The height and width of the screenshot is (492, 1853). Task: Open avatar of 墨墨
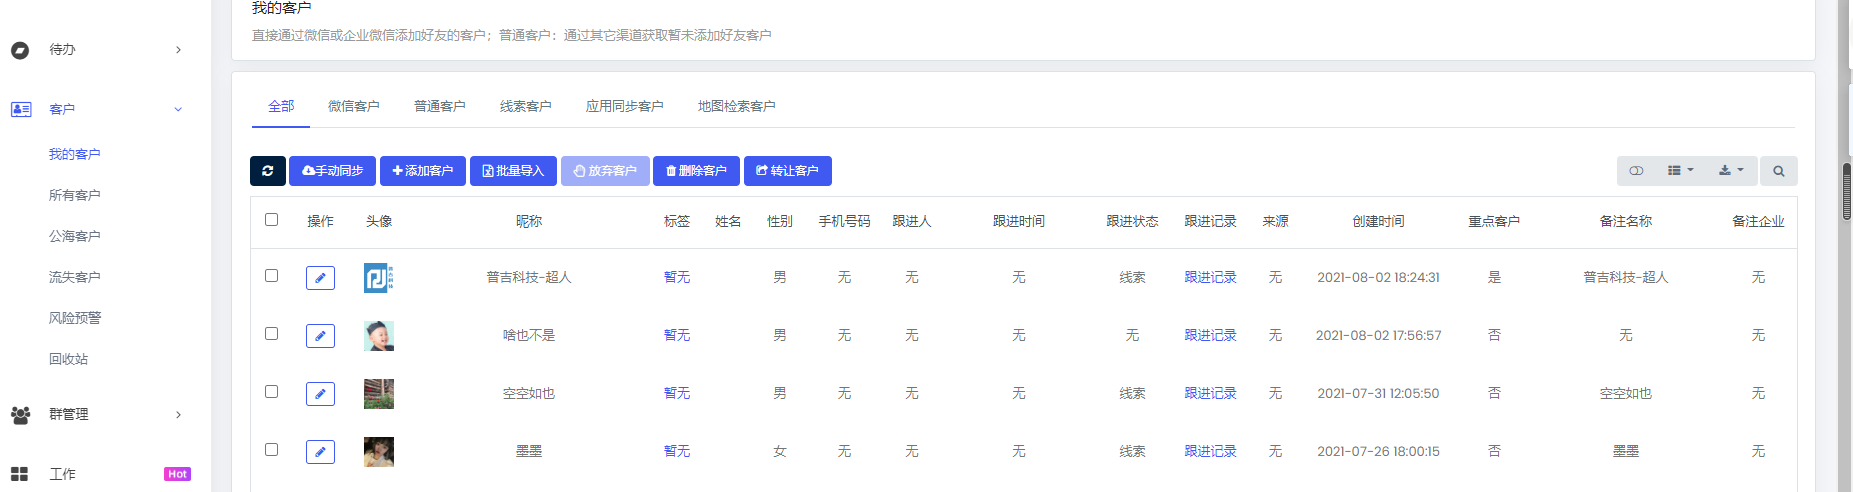pyautogui.click(x=379, y=452)
